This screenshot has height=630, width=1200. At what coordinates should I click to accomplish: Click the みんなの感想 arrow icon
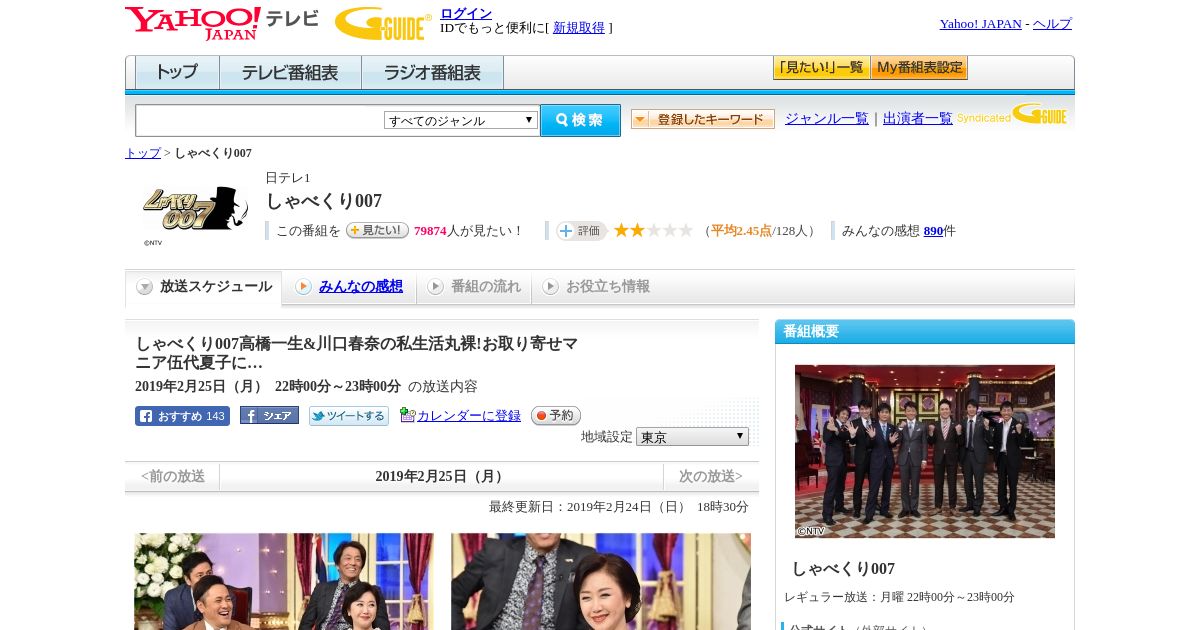pos(303,287)
